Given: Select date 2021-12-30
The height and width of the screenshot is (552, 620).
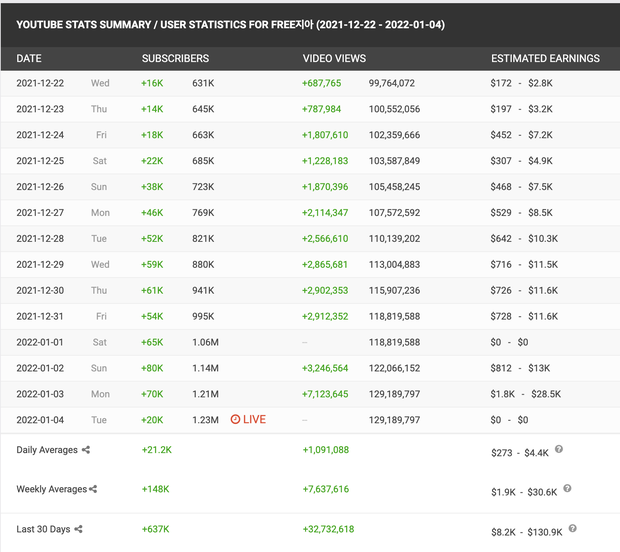Looking at the screenshot, I should point(40,290).
